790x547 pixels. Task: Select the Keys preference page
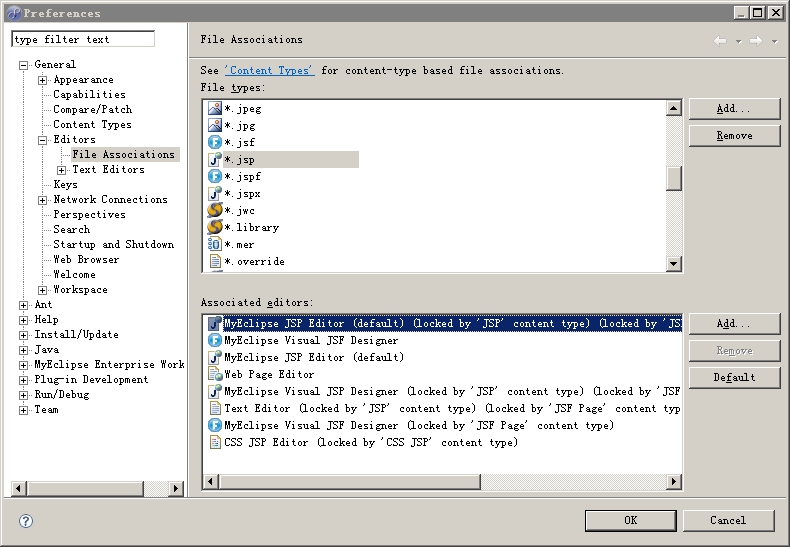tap(65, 185)
